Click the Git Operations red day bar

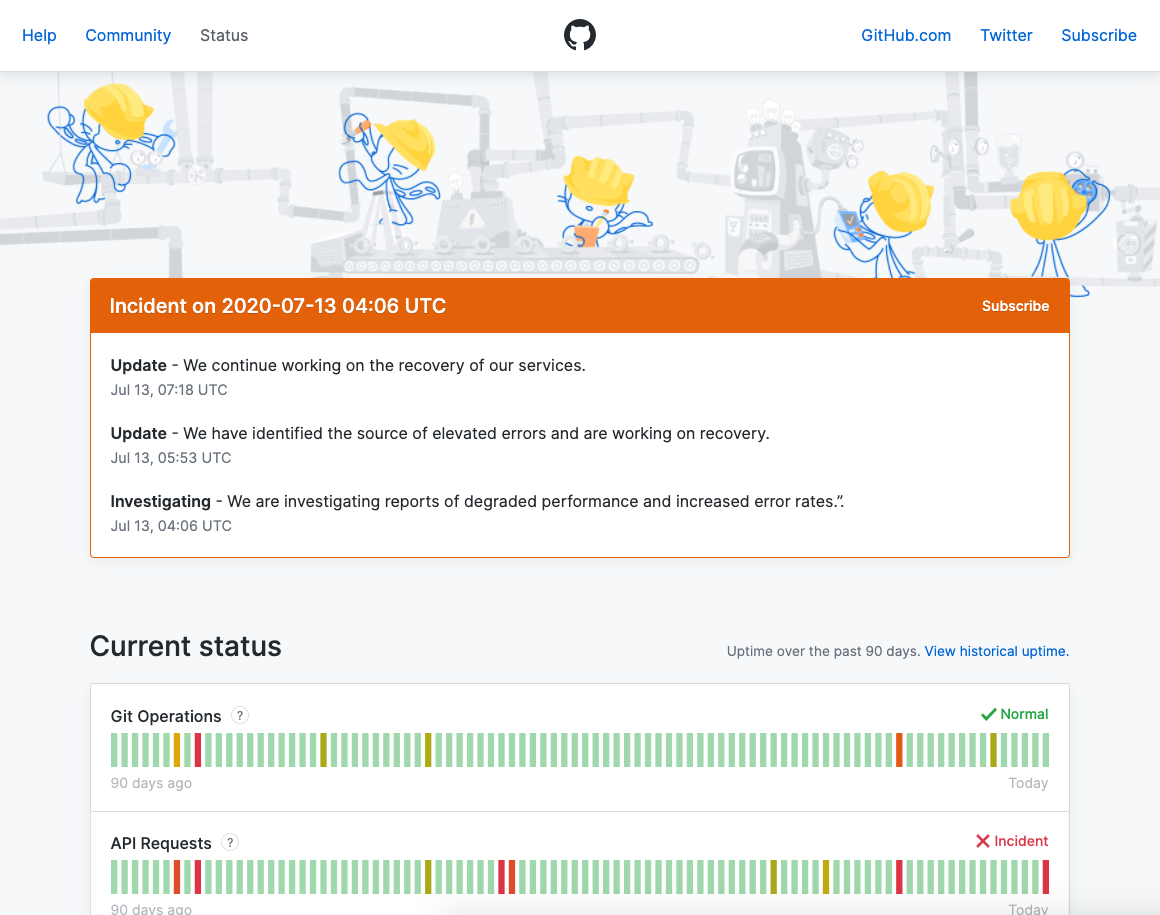point(198,750)
